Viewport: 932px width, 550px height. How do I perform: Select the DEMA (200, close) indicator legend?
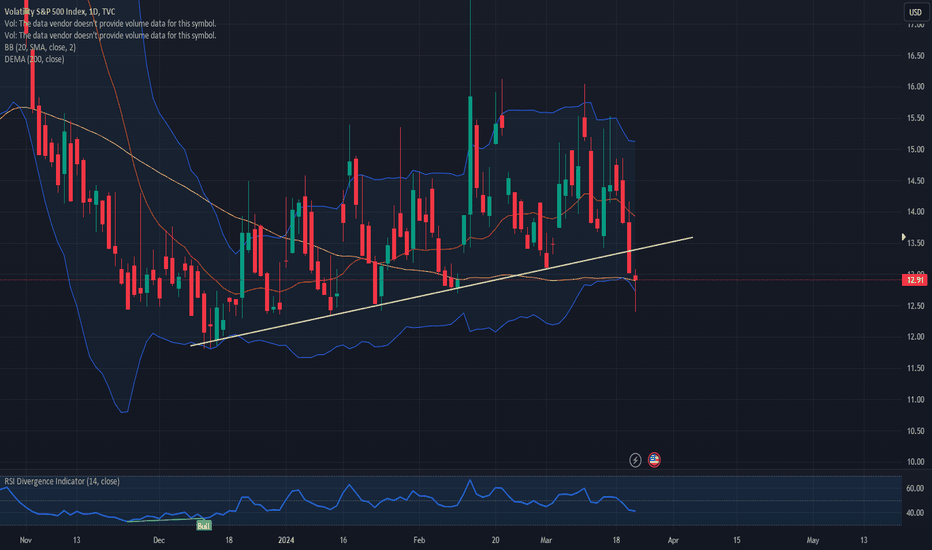(x=34, y=59)
